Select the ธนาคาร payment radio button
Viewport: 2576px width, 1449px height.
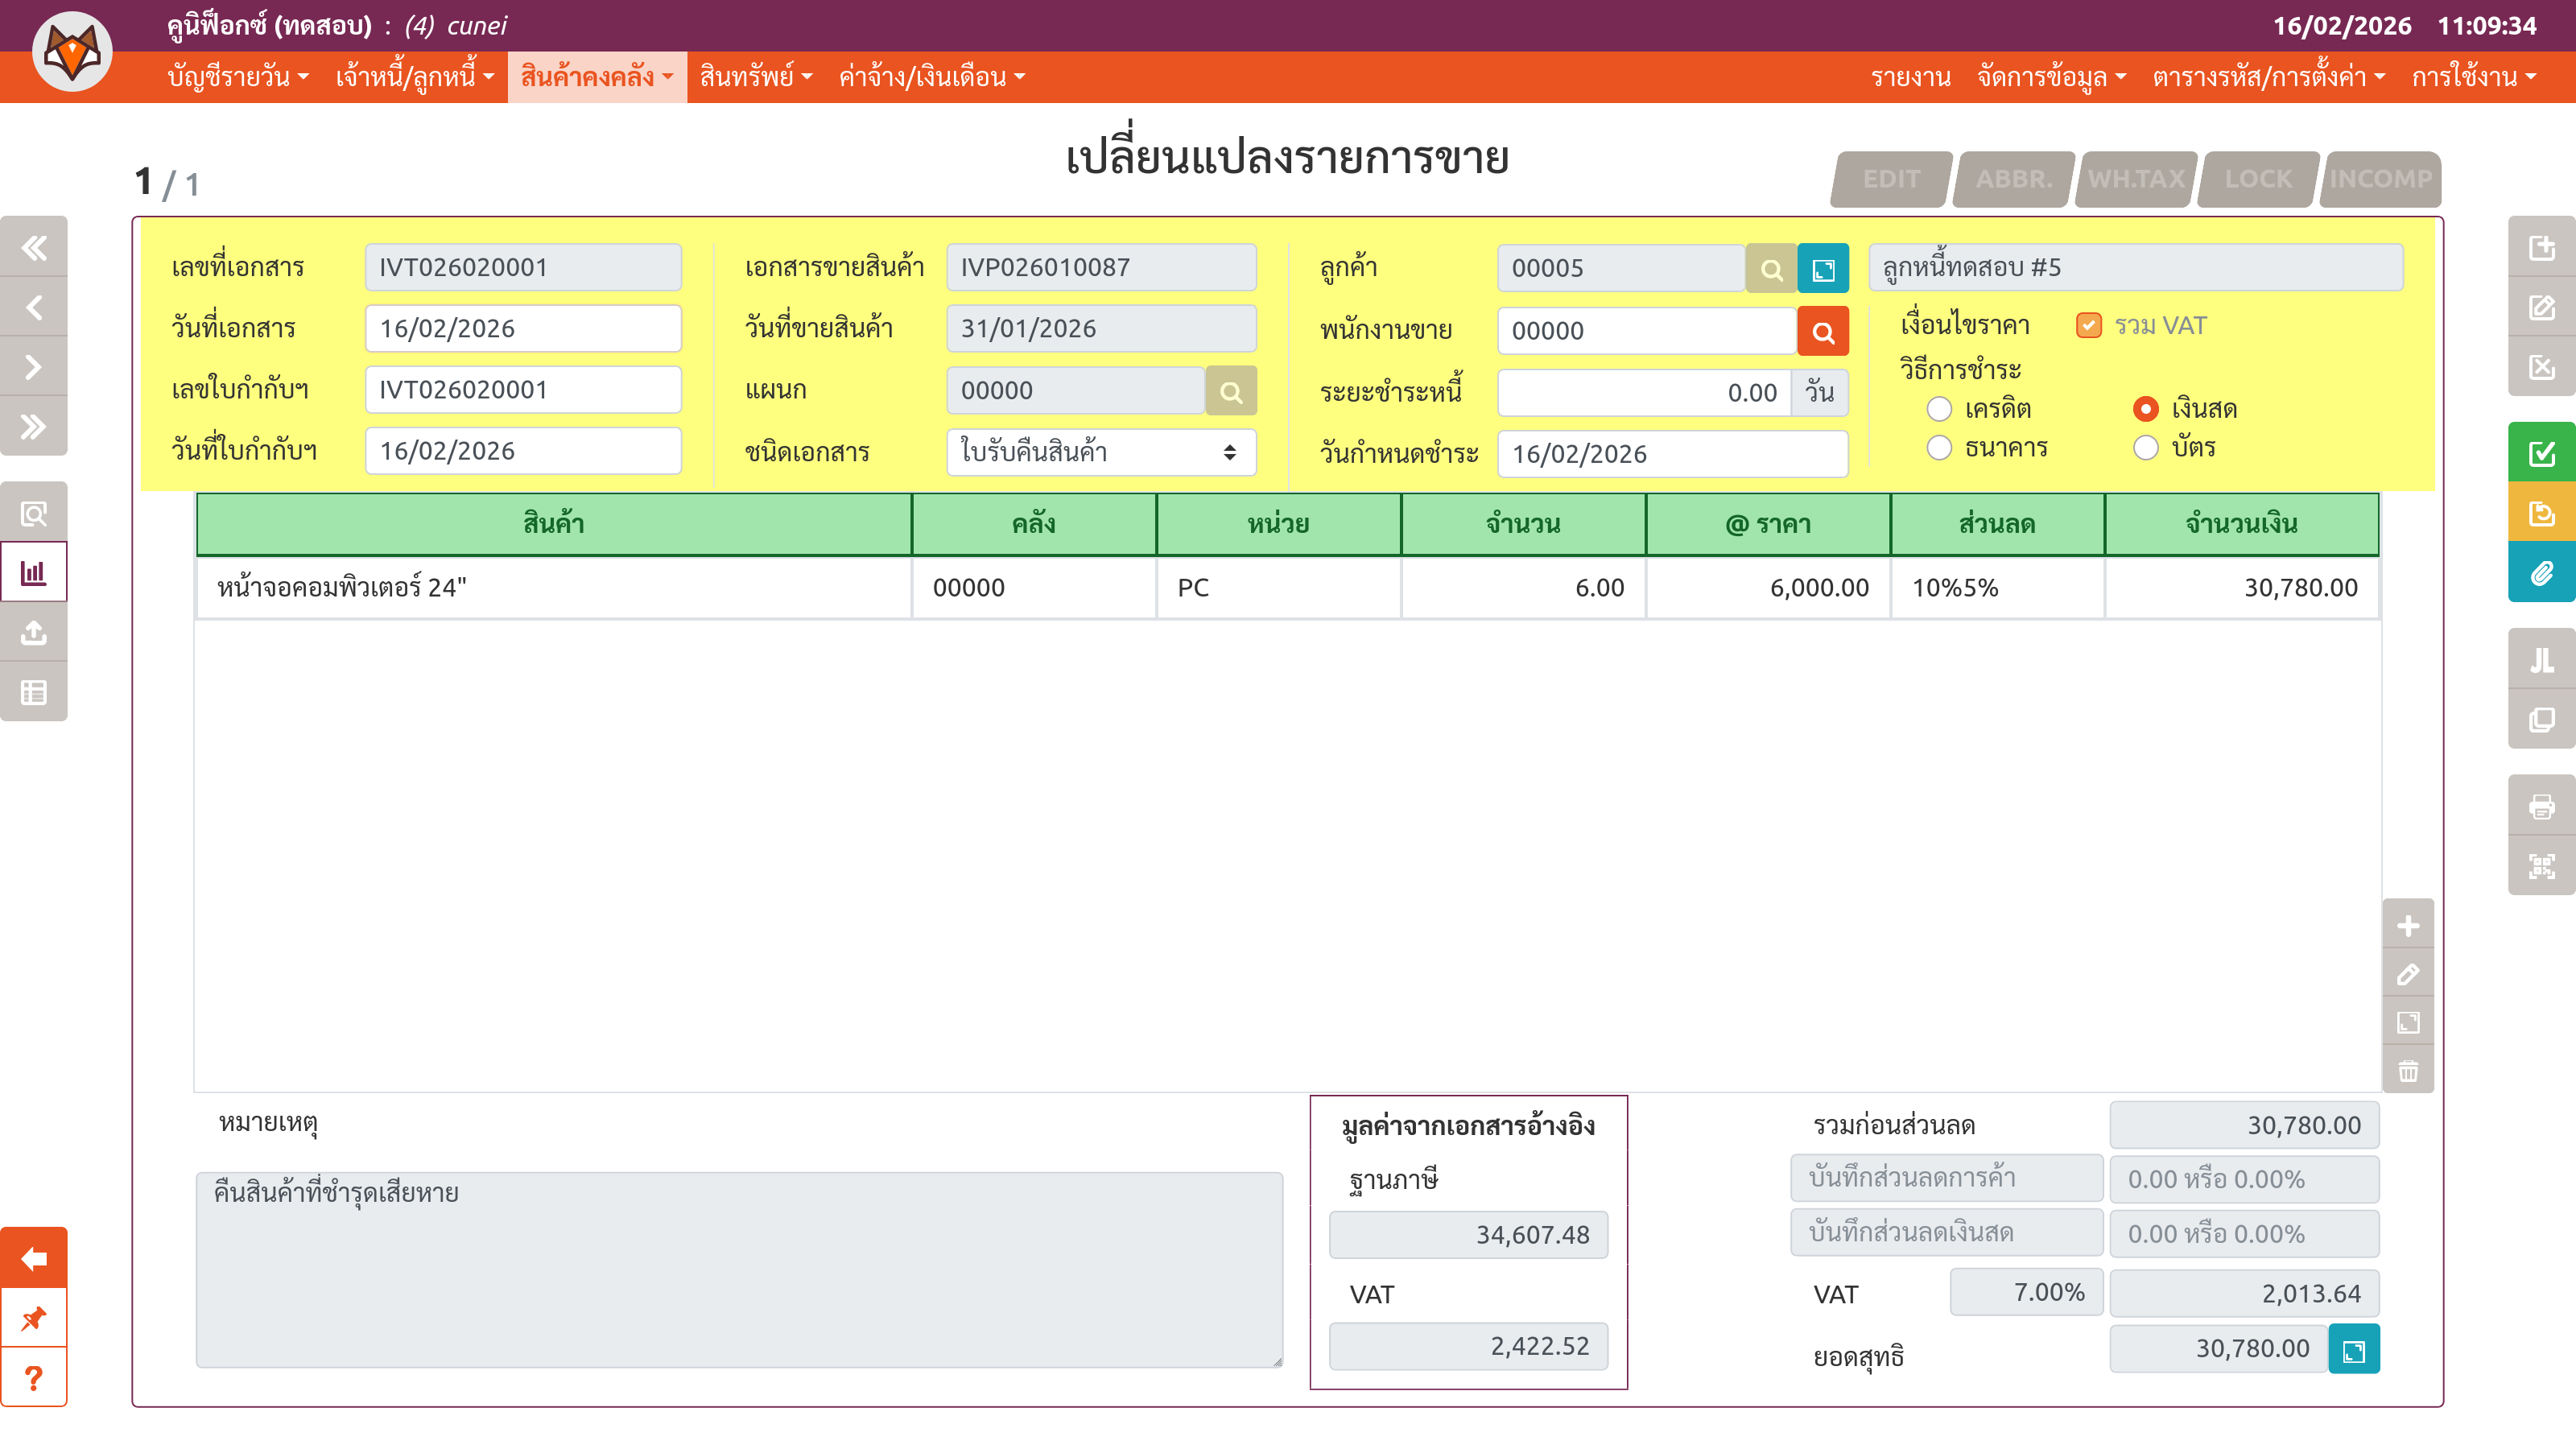1939,447
